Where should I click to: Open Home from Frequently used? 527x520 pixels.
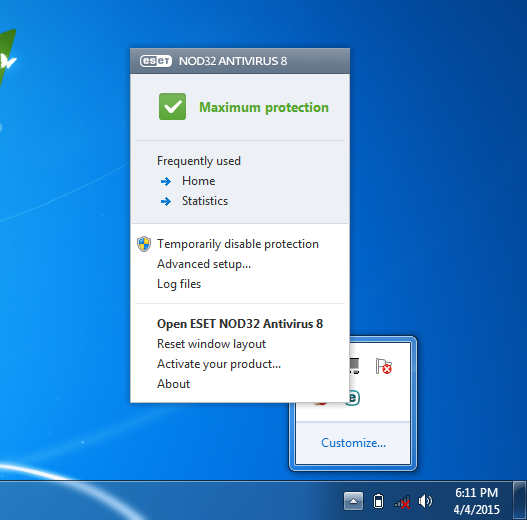point(198,181)
